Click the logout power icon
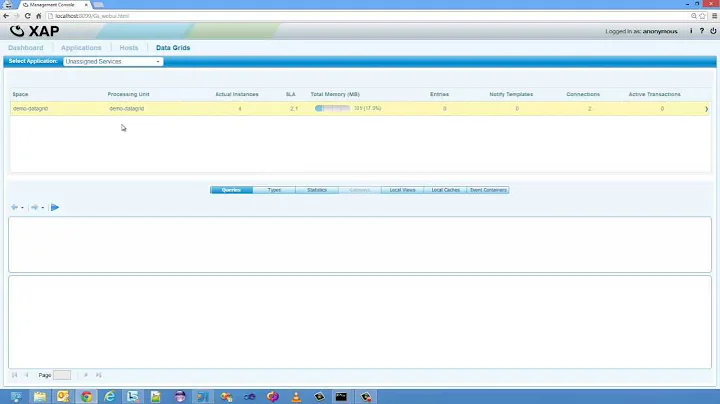Screen dimensions: 720x404 (713, 31)
